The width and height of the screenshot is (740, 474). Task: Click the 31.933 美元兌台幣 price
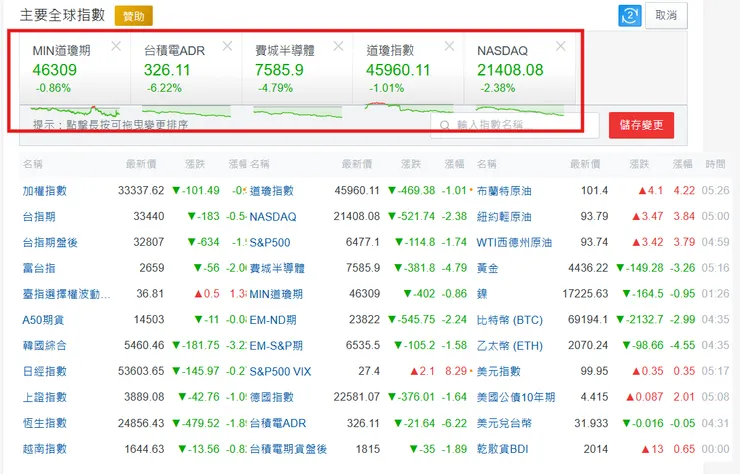point(591,423)
